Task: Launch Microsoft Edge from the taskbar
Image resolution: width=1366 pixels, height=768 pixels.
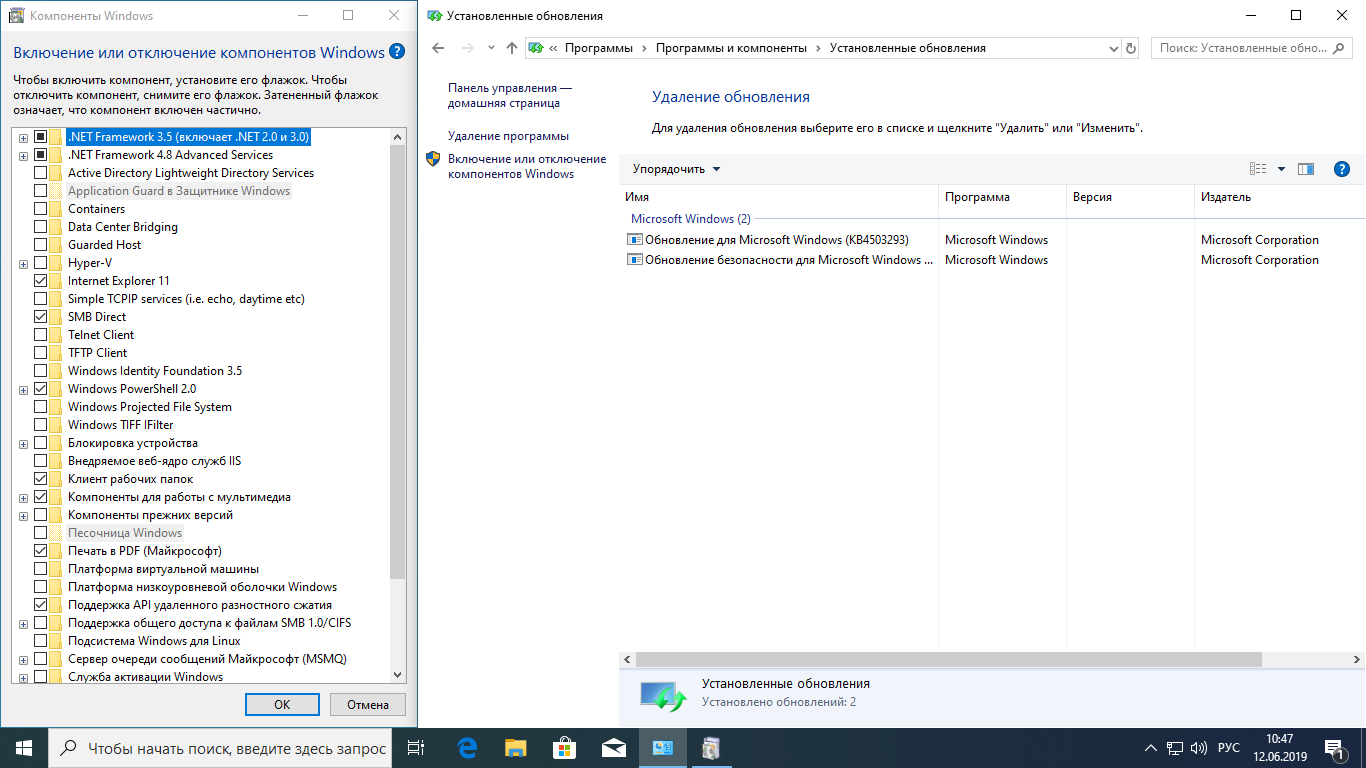Action: click(x=467, y=748)
